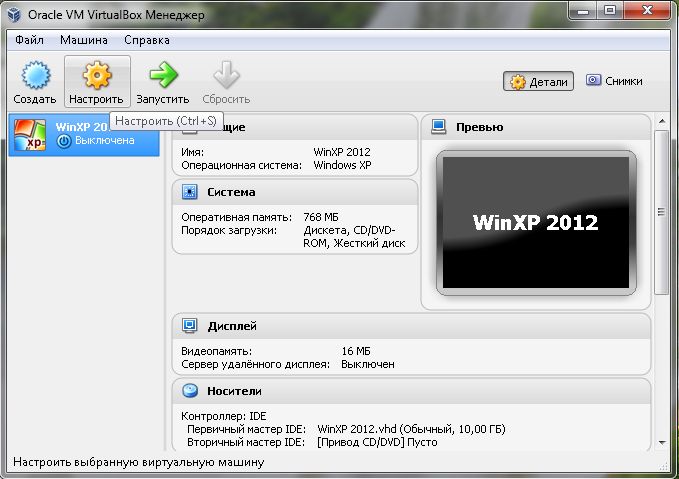Image resolution: width=679 pixels, height=479 pixels.
Task: Click the Система section header title
Action: [231, 192]
